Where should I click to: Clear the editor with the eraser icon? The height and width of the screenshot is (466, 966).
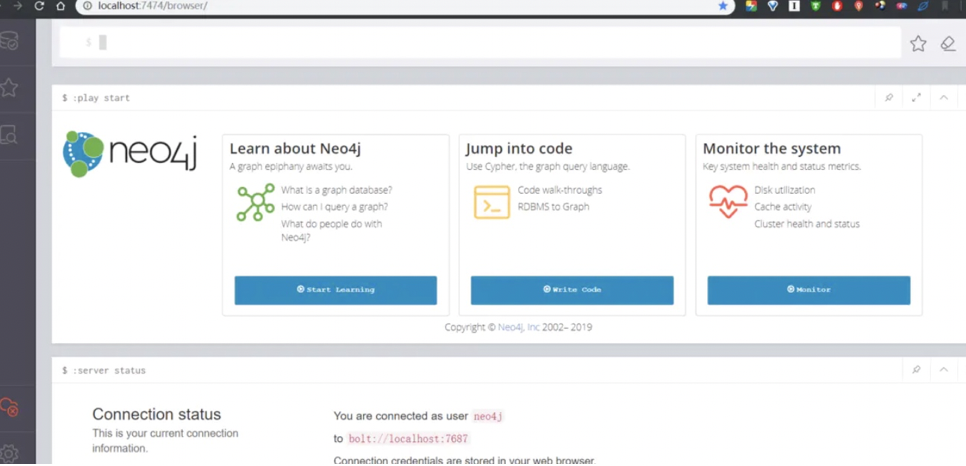pos(948,43)
